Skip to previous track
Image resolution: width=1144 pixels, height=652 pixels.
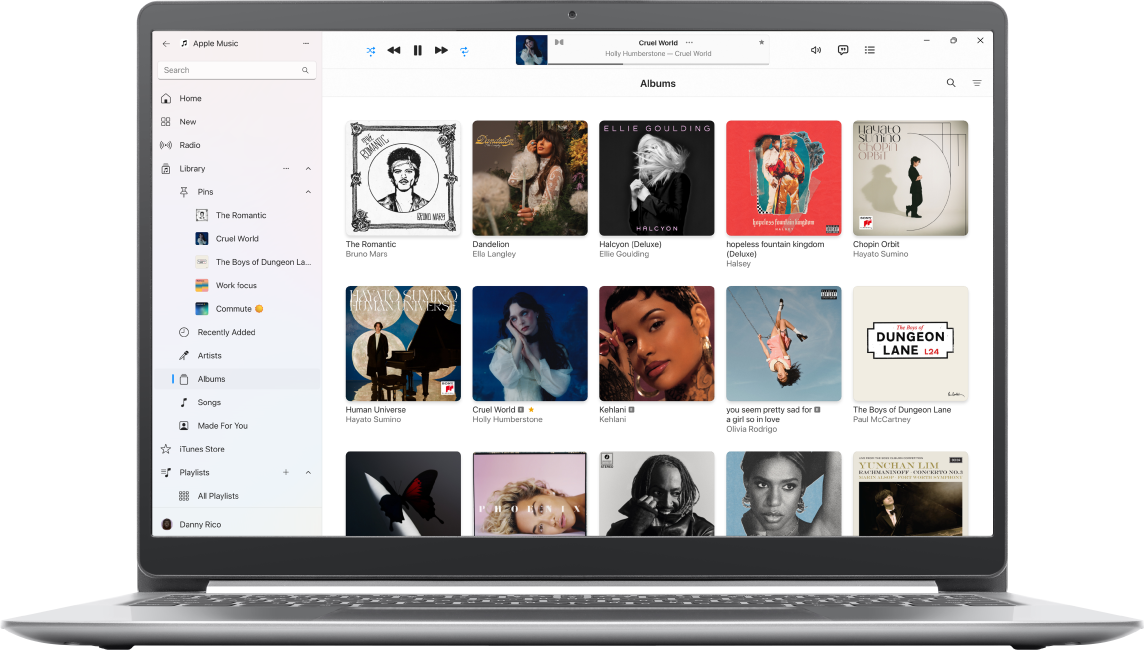click(x=394, y=50)
